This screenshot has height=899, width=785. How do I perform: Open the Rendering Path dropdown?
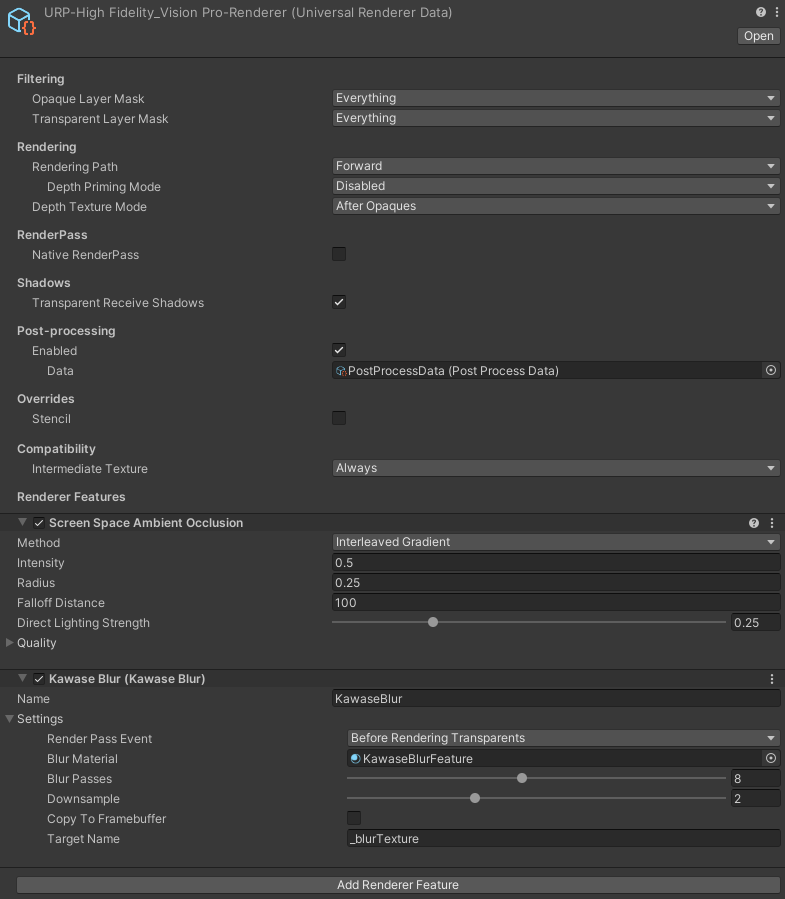556,166
